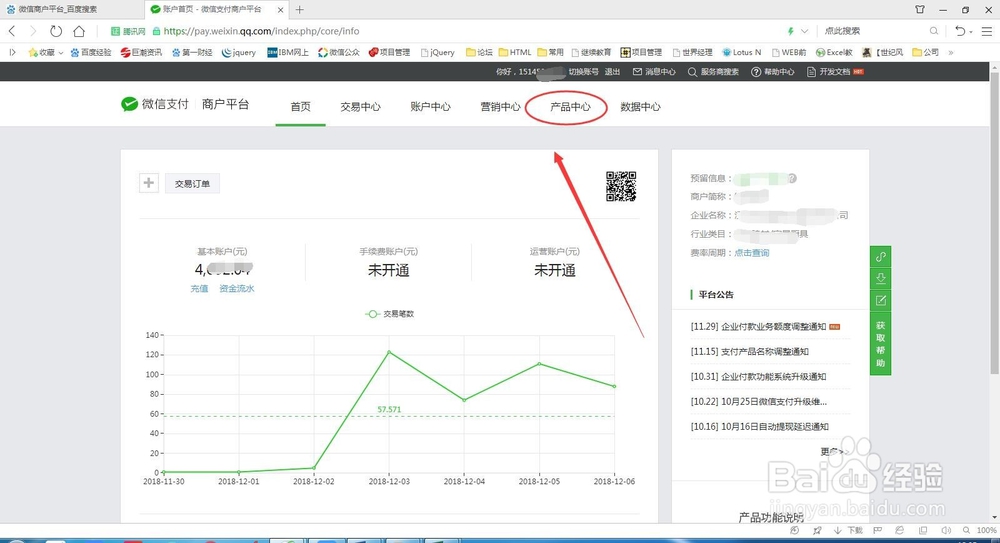Click the 100% zoom level in status bar
1000x543 pixels.
[x=987, y=530]
